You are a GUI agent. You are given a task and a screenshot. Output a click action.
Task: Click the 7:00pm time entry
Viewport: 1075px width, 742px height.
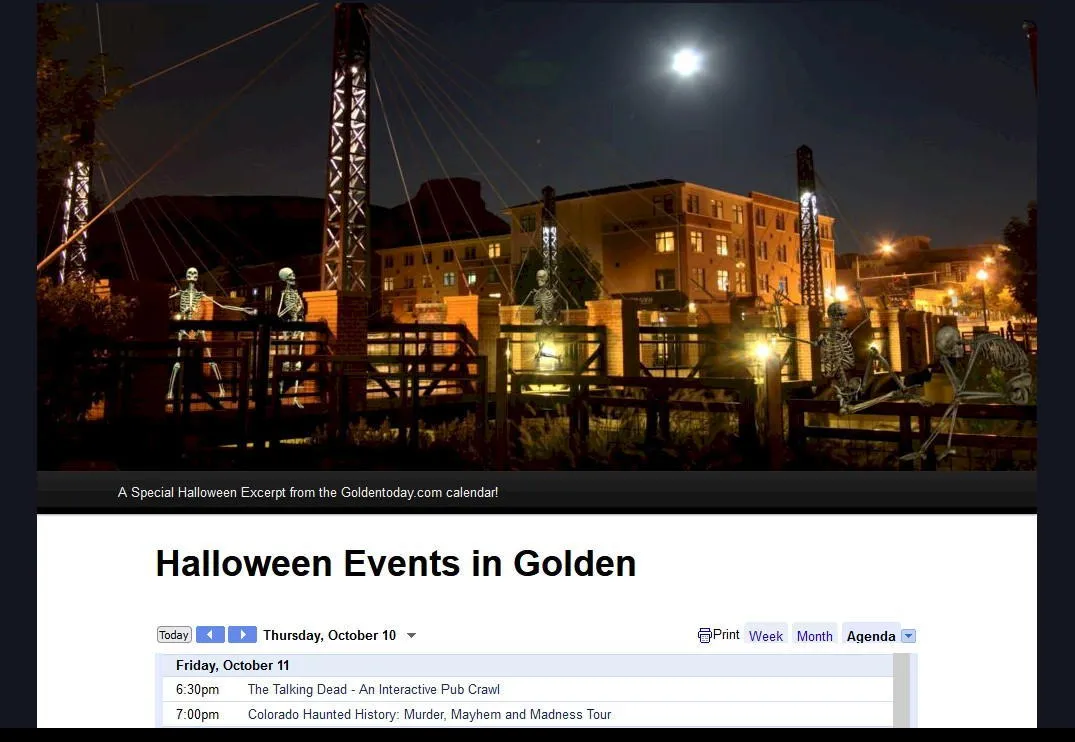click(198, 715)
